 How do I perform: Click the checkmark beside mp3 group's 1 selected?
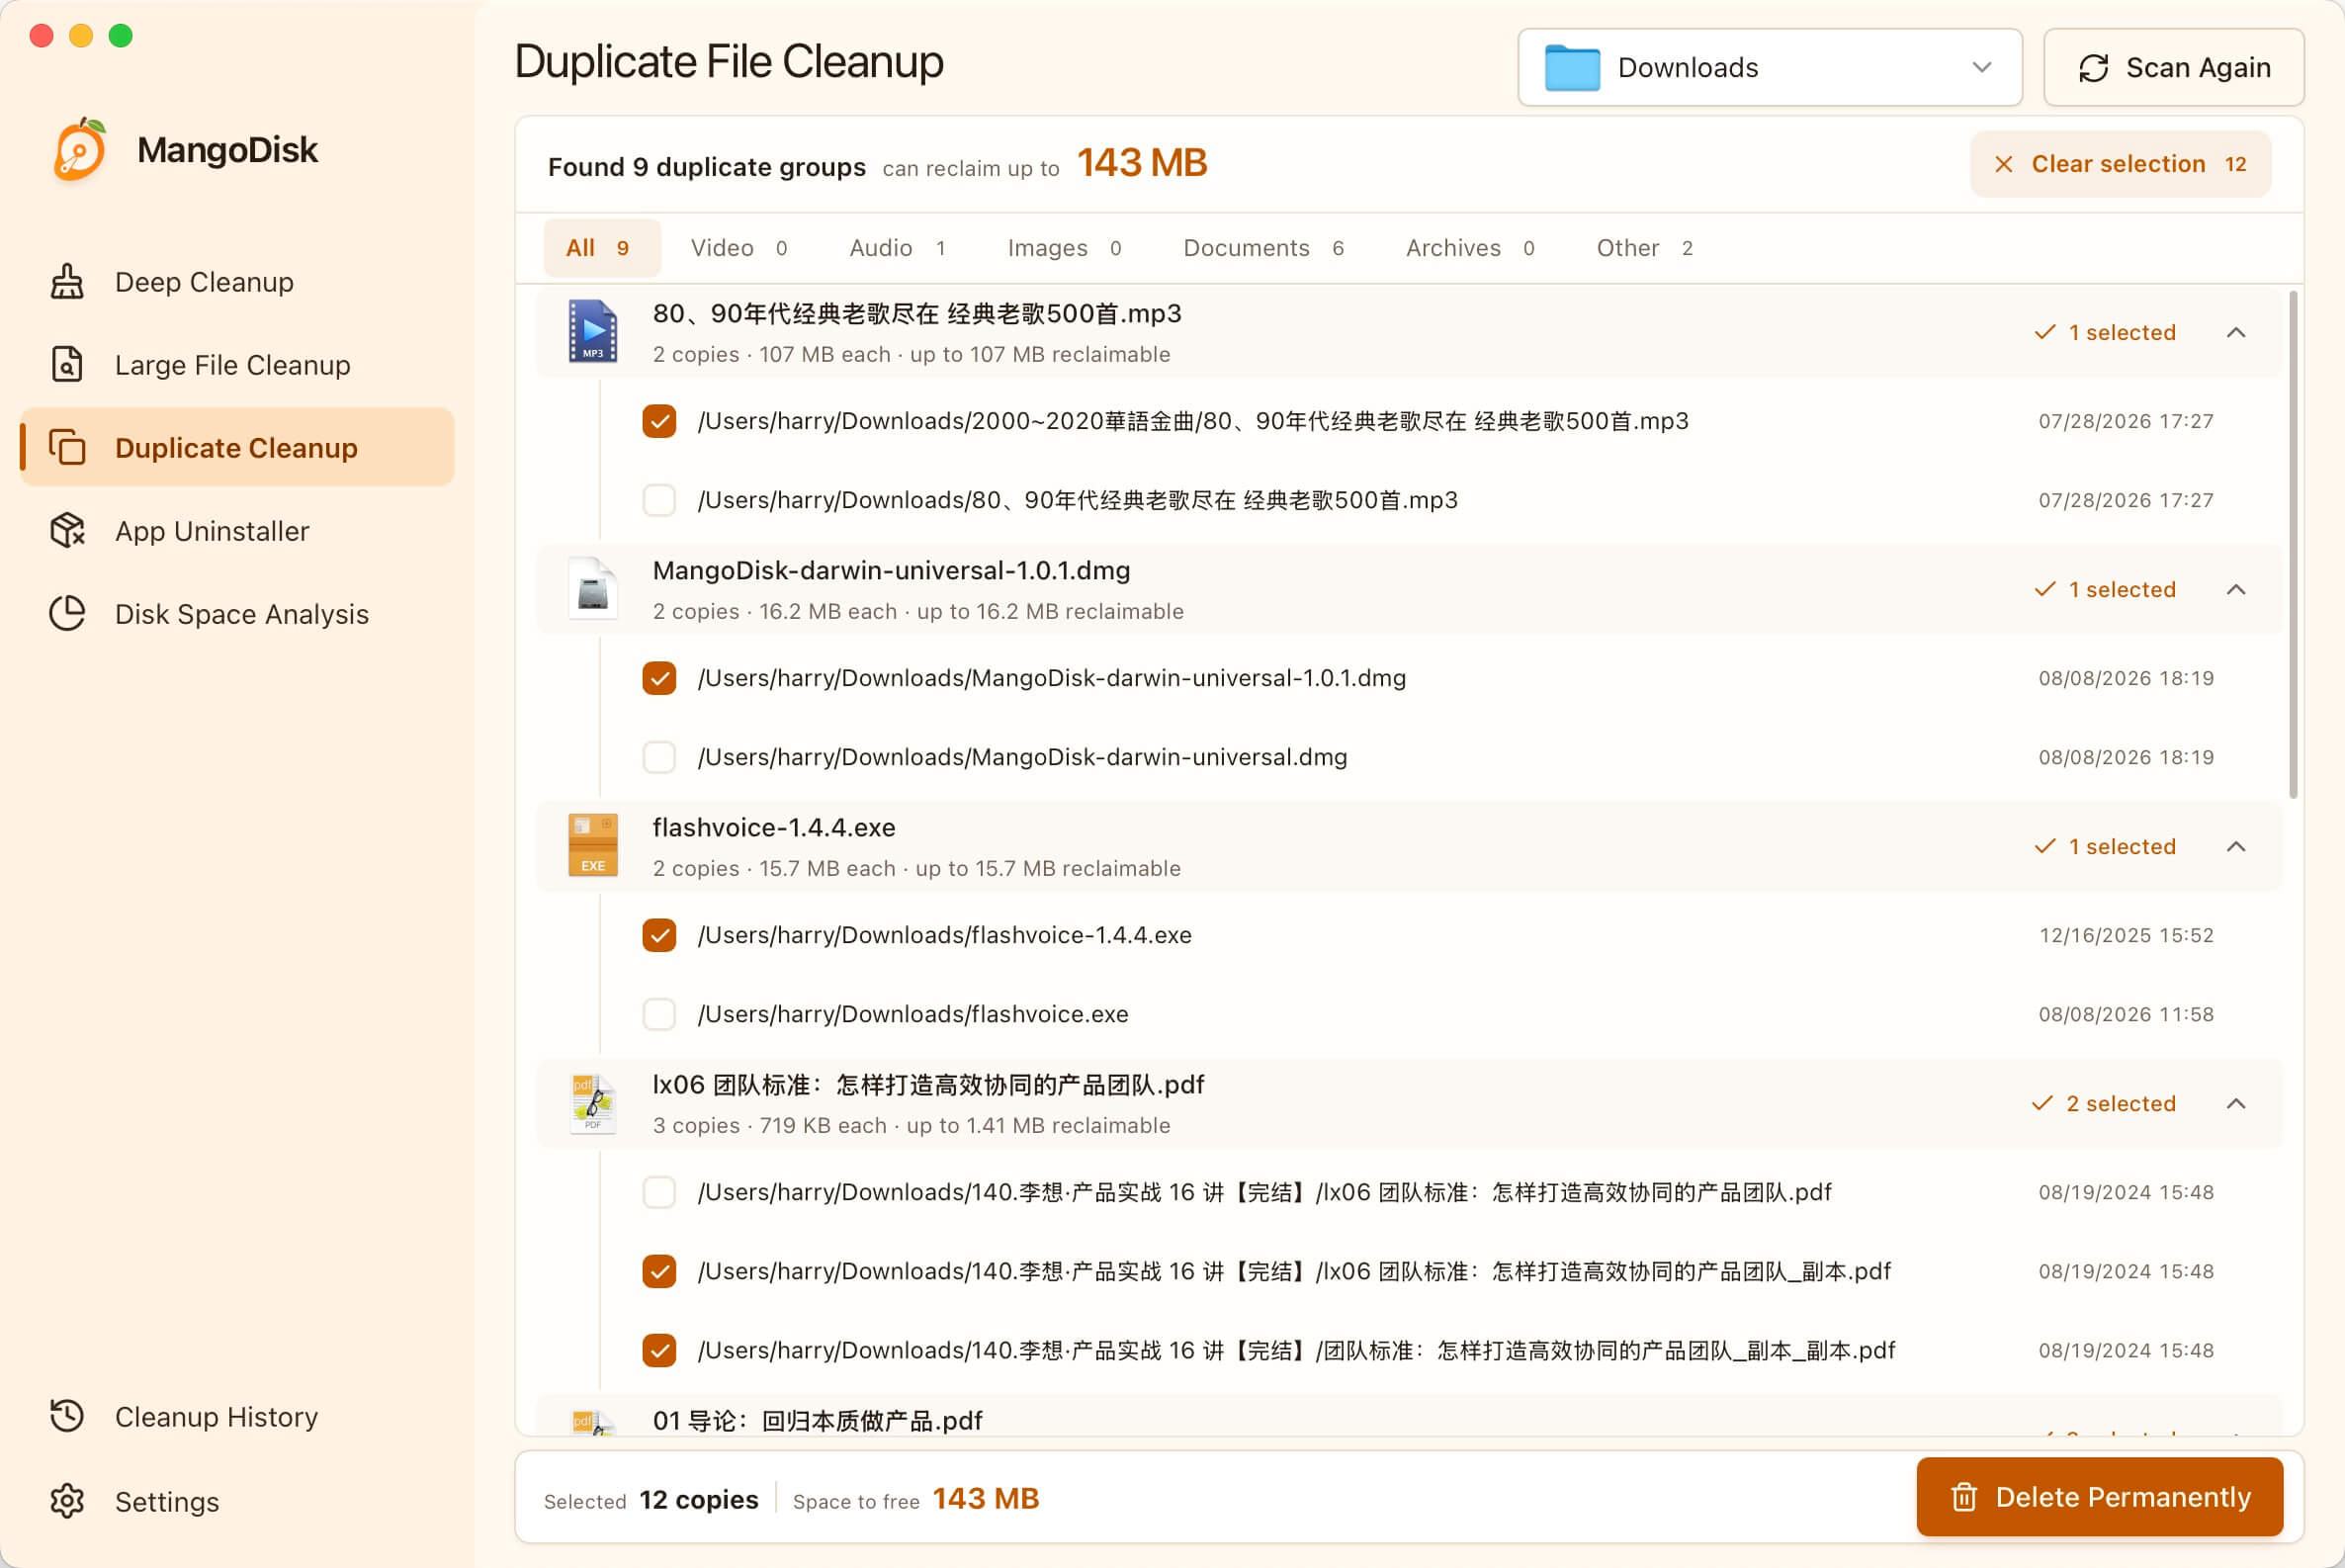pos(2045,332)
